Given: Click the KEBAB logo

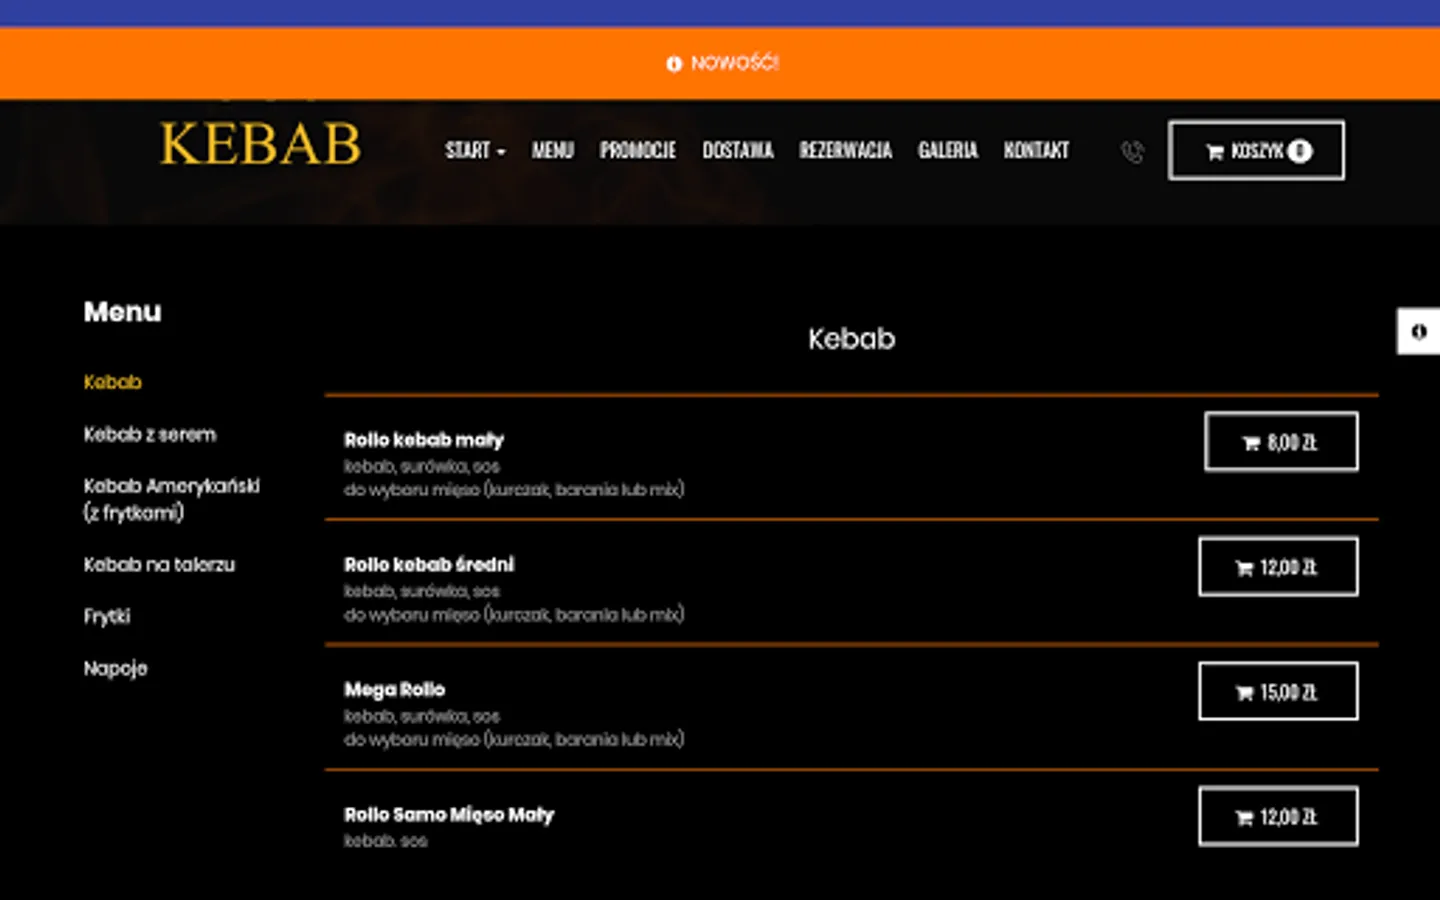Looking at the screenshot, I should 260,145.
